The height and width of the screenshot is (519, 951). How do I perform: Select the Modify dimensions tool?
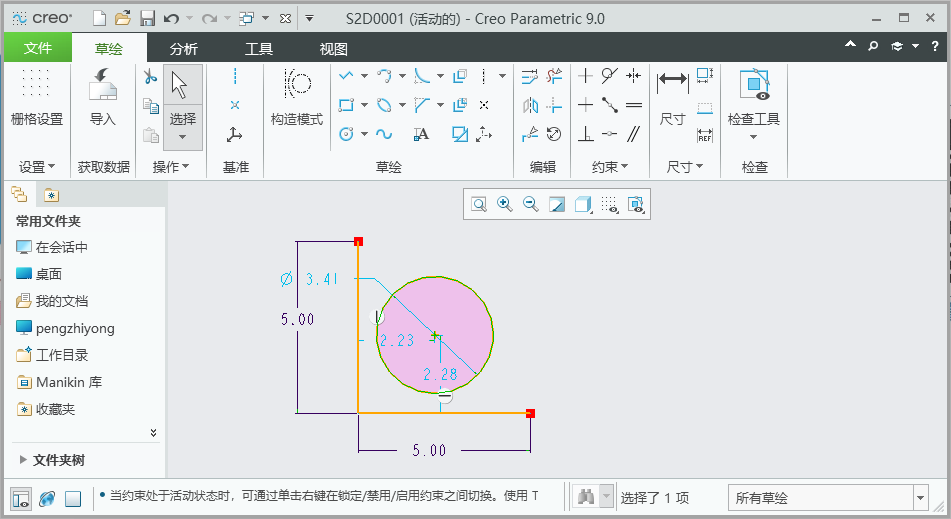point(529,76)
